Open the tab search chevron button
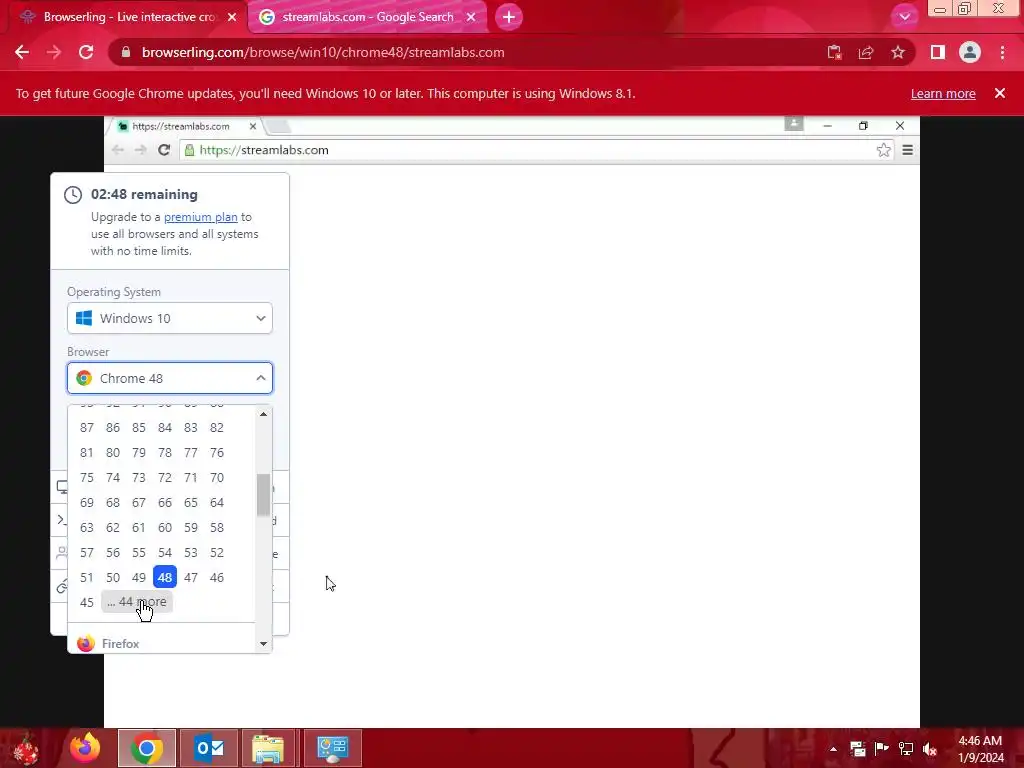This screenshot has height=768, width=1024. click(904, 17)
